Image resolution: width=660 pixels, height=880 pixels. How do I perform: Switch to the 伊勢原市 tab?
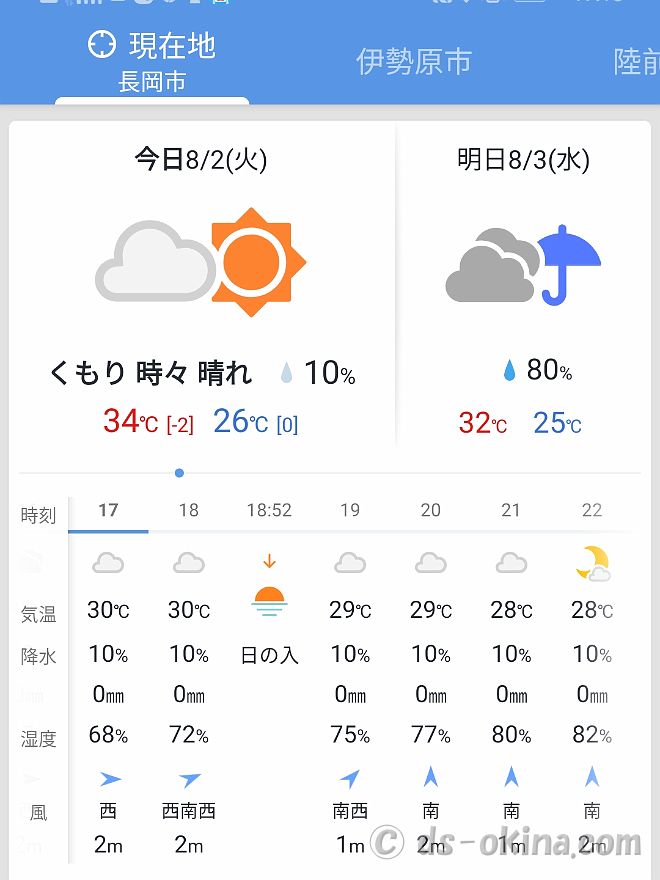pos(414,61)
